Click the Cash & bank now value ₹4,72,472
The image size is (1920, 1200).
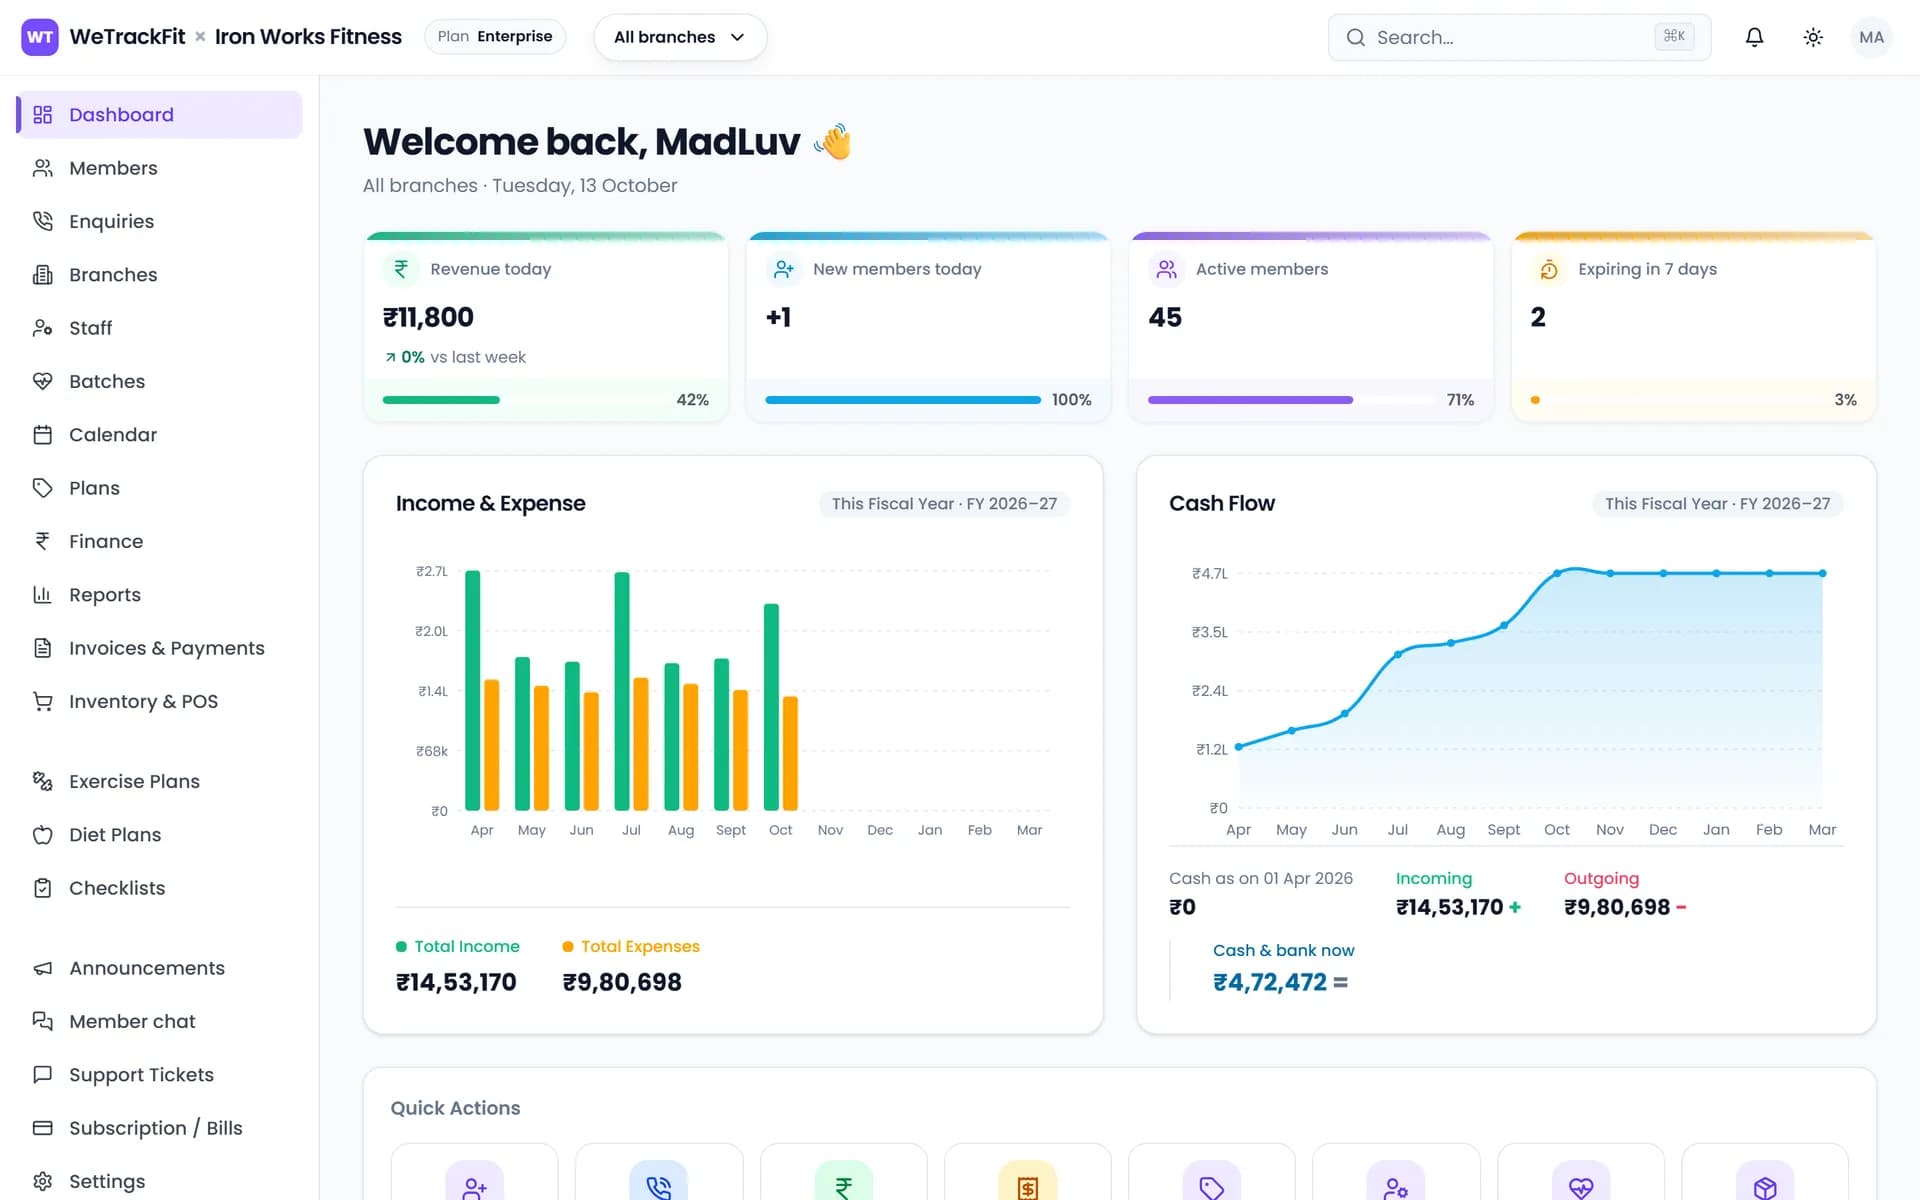[1270, 982]
